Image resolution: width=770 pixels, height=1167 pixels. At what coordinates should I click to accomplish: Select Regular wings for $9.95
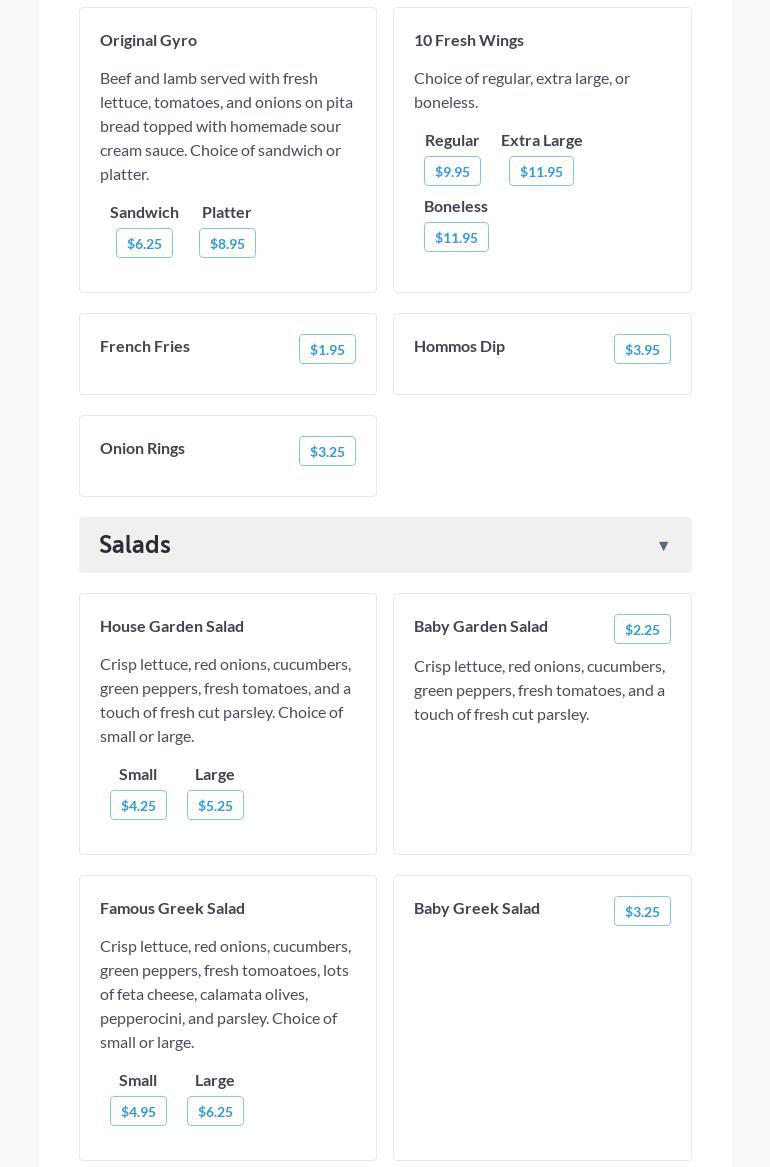452,171
